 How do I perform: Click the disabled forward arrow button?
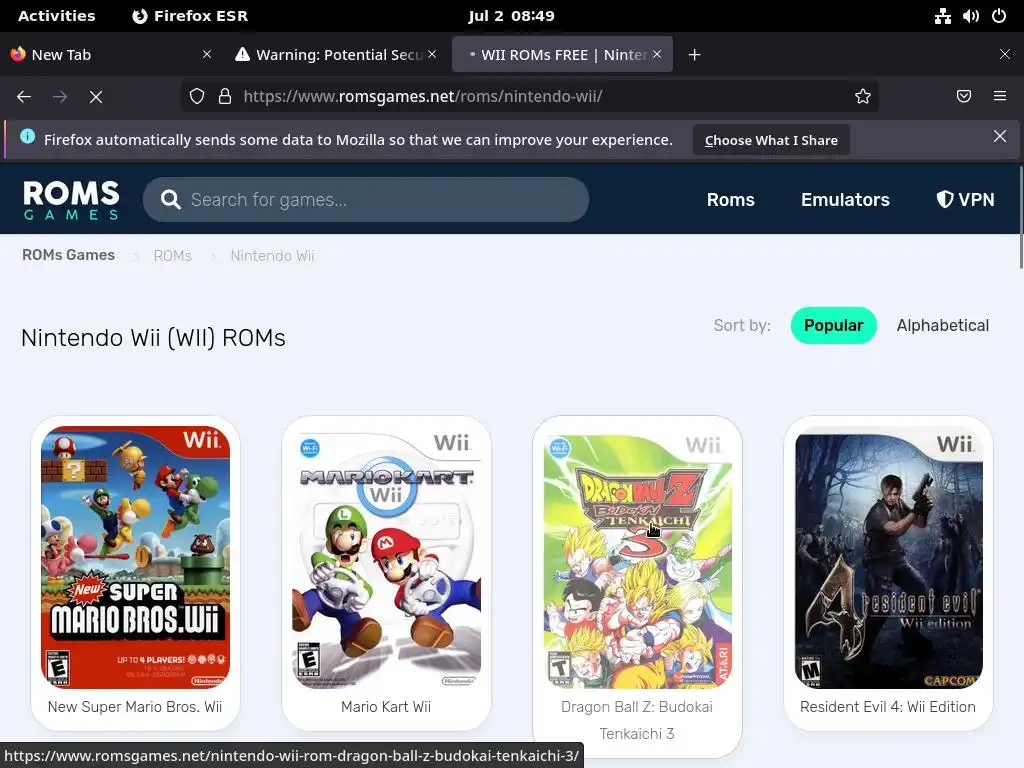[x=60, y=97]
